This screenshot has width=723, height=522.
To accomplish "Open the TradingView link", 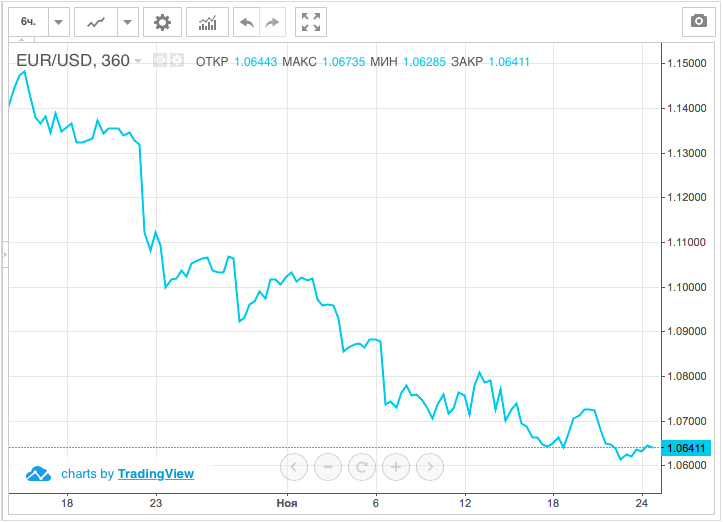I will pos(155,474).
